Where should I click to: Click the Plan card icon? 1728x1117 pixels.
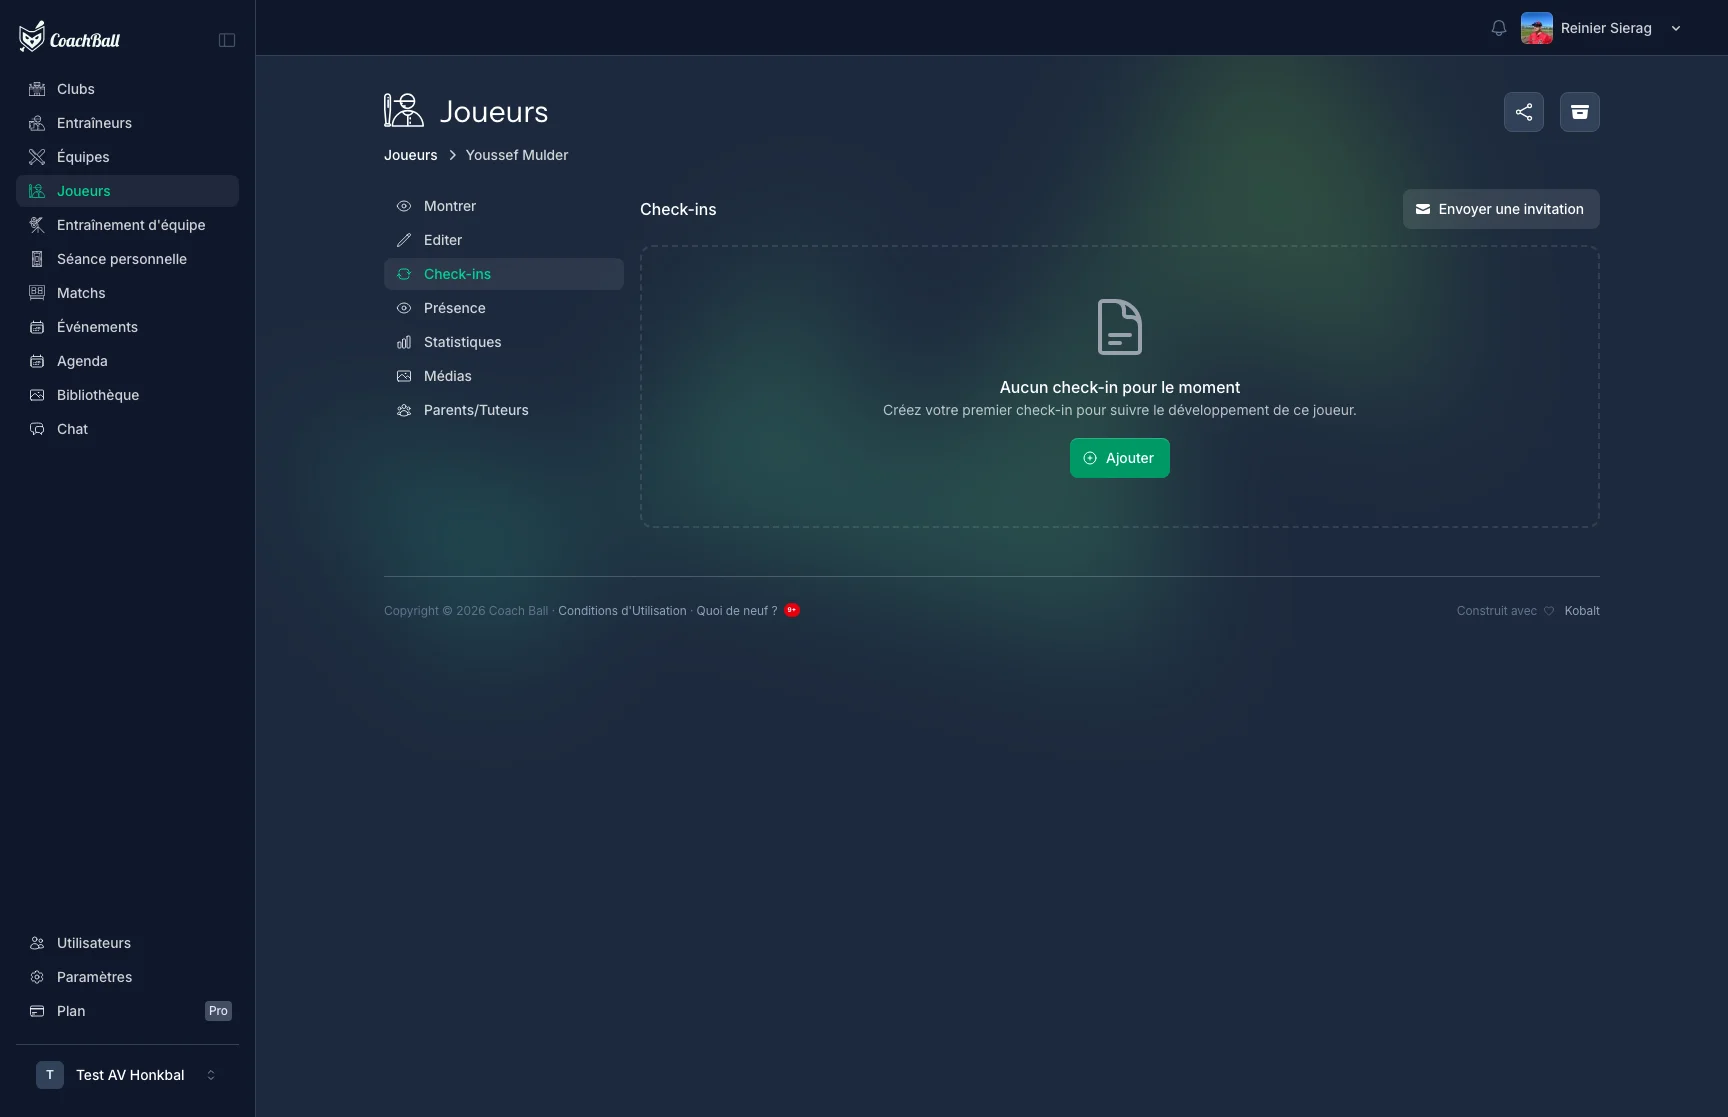pyautogui.click(x=37, y=1011)
